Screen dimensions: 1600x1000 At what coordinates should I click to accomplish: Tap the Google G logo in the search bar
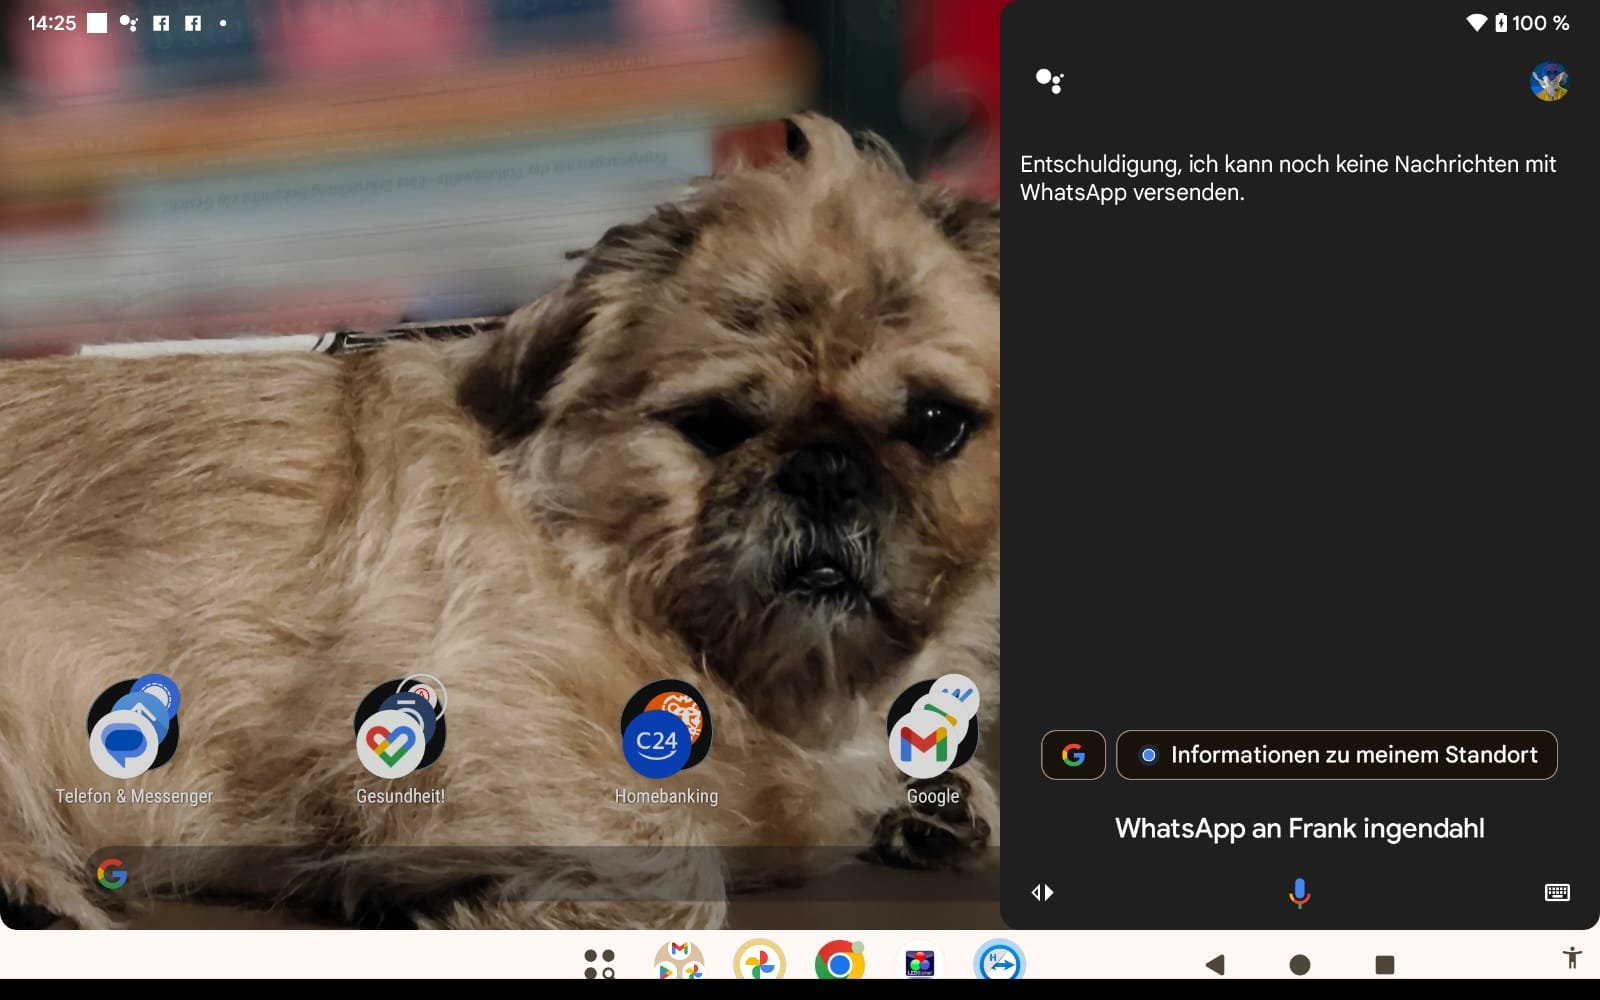112,874
